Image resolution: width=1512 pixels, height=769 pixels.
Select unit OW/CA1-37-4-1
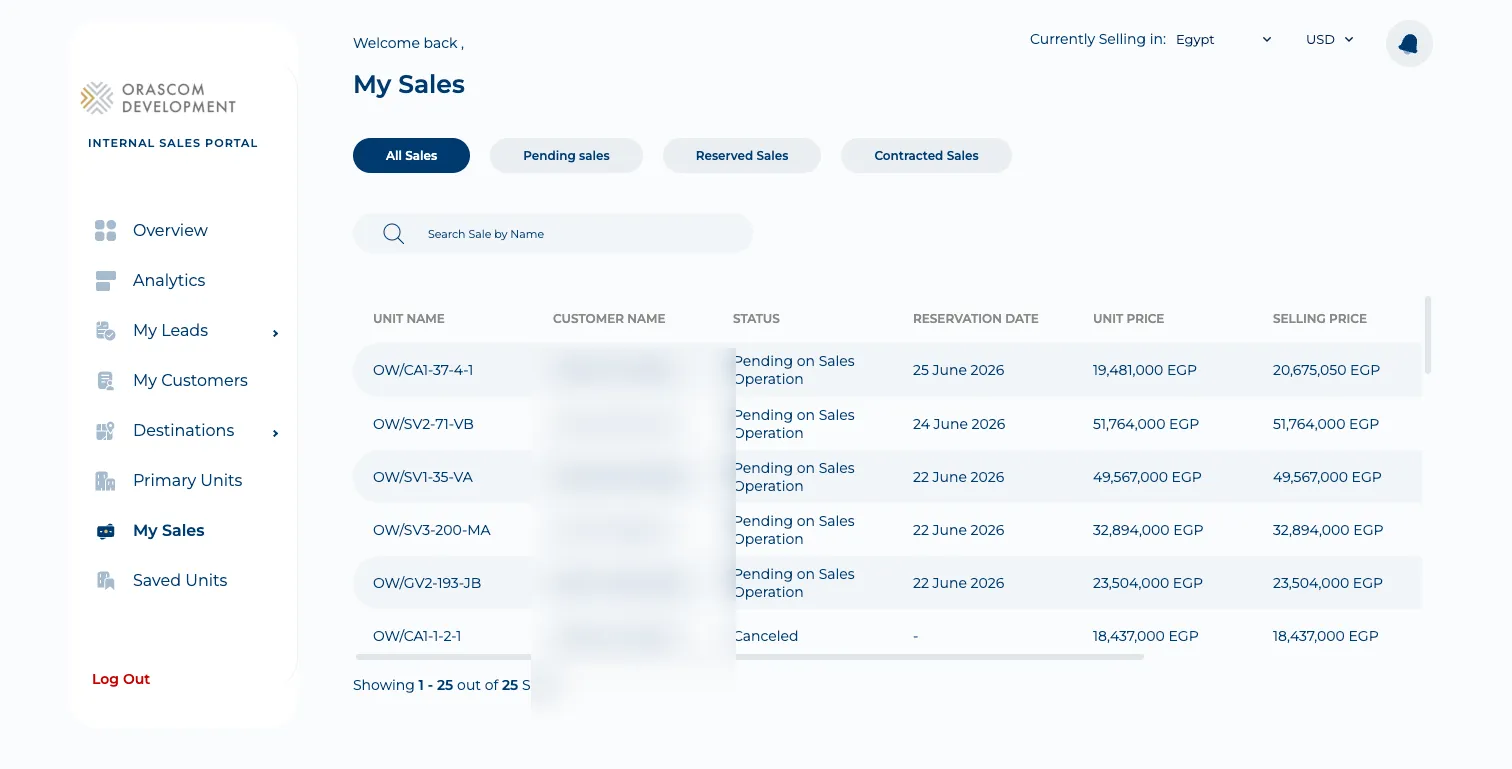[x=423, y=371]
